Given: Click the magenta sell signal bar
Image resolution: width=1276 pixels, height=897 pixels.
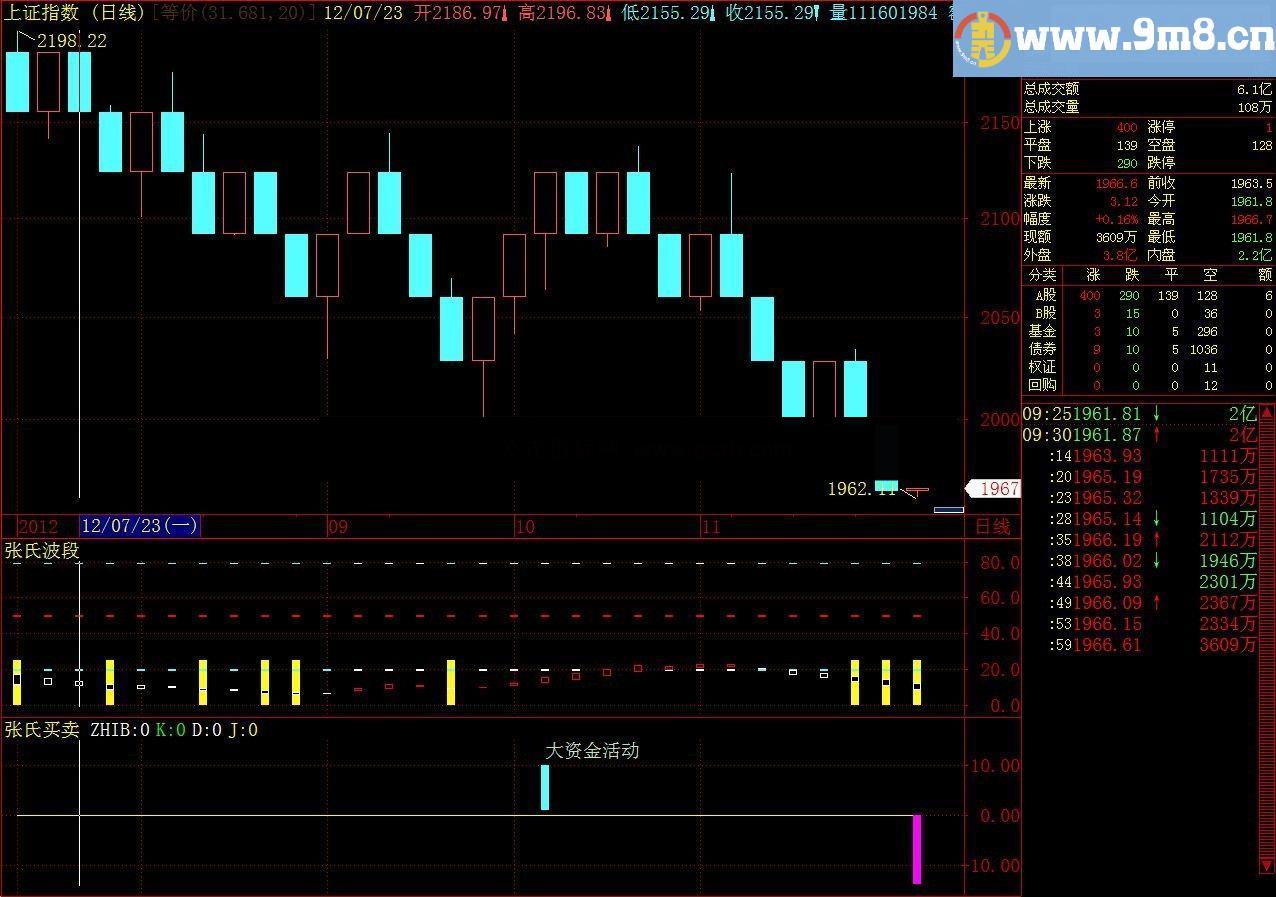Looking at the screenshot, I should tap(917, 849).
